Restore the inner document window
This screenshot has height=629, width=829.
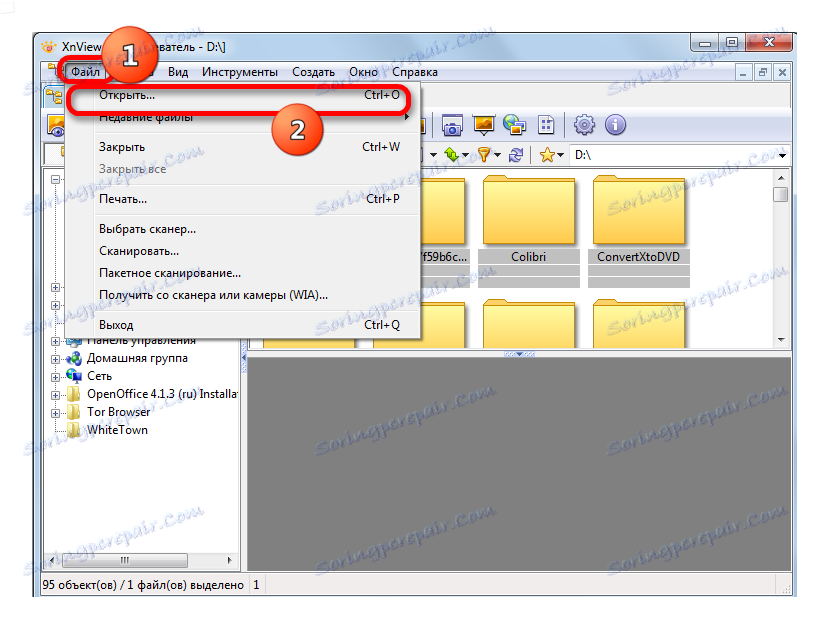coord(762,72)
